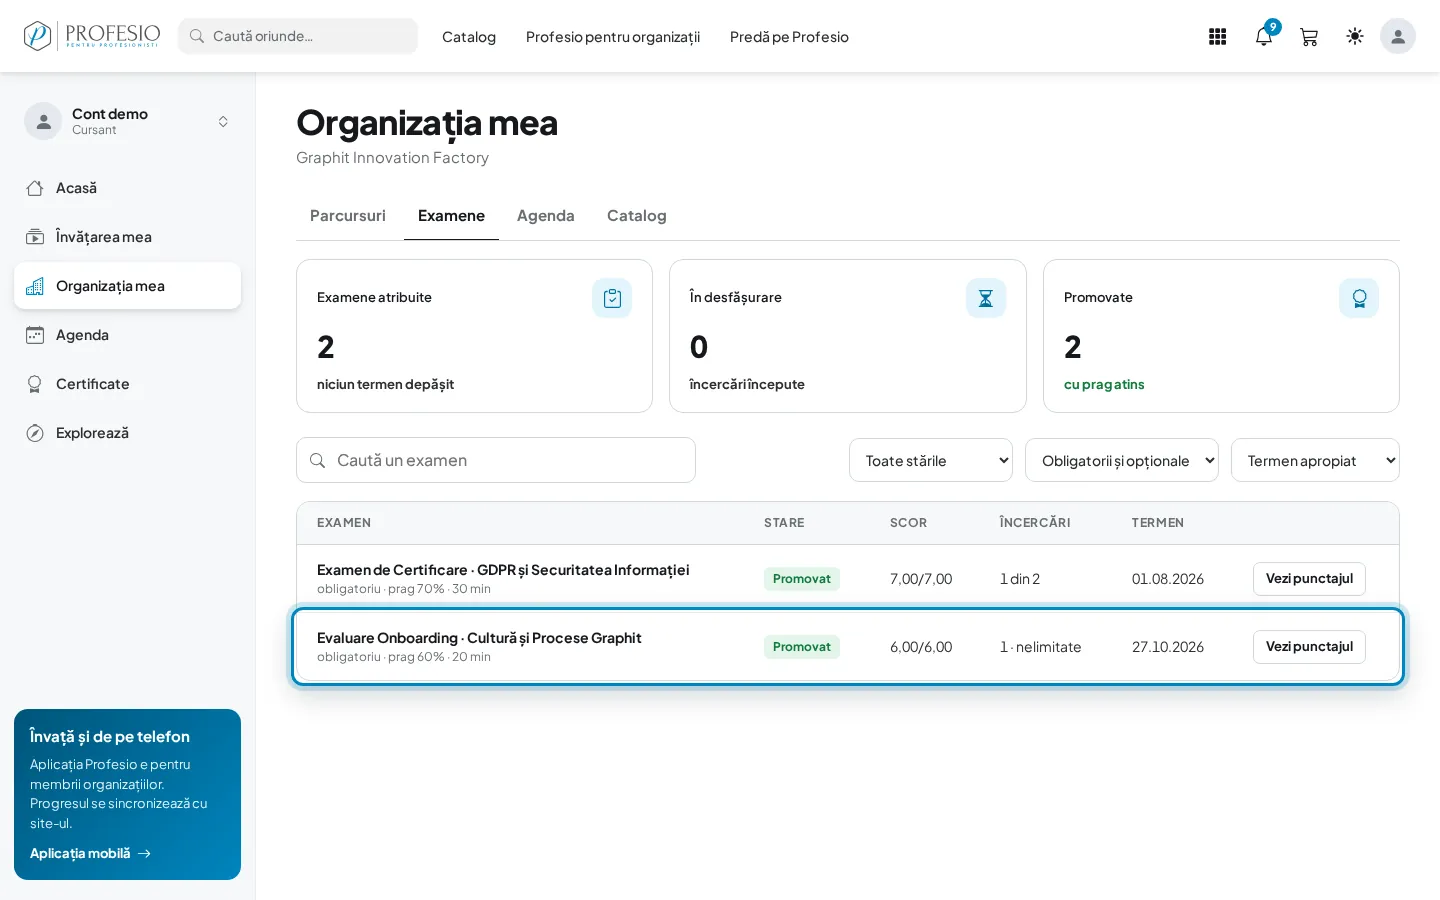Expand the Cont demo account switcher chevron
This screenshot has height=900, width=1440.
point(223,121)
